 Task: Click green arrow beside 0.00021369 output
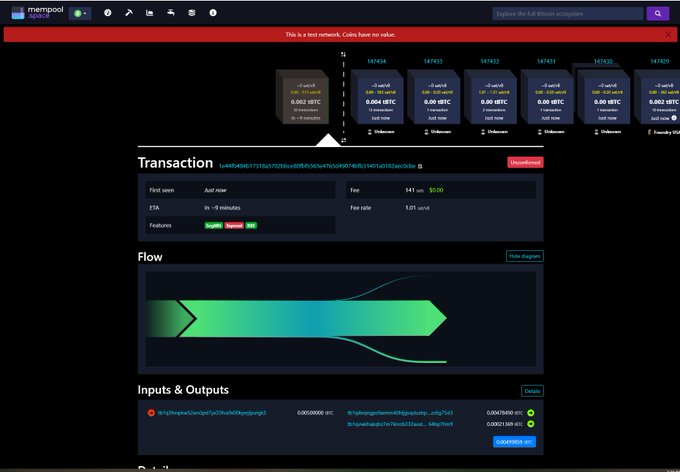tap(531, 424)
